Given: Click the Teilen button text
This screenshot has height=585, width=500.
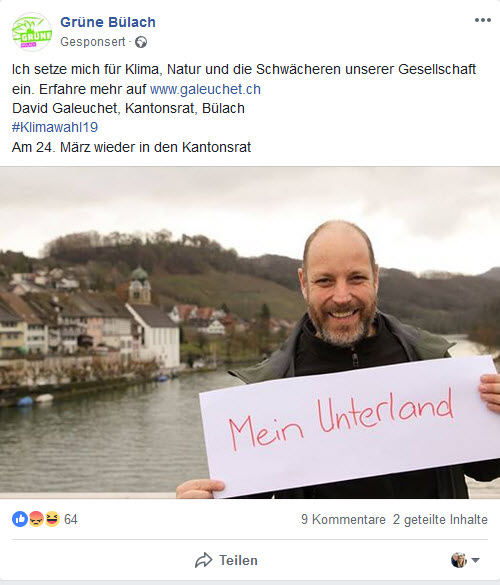Looking at the screenshot, I should point(238,560).
